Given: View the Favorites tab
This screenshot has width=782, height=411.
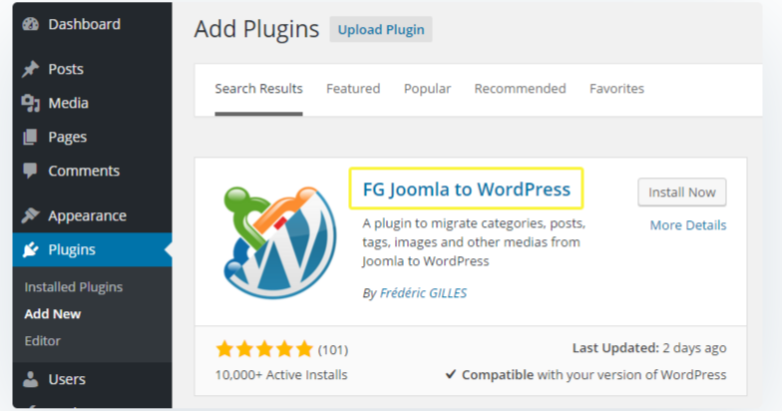Looking at the screenshot, I should (x=616, y=88).
